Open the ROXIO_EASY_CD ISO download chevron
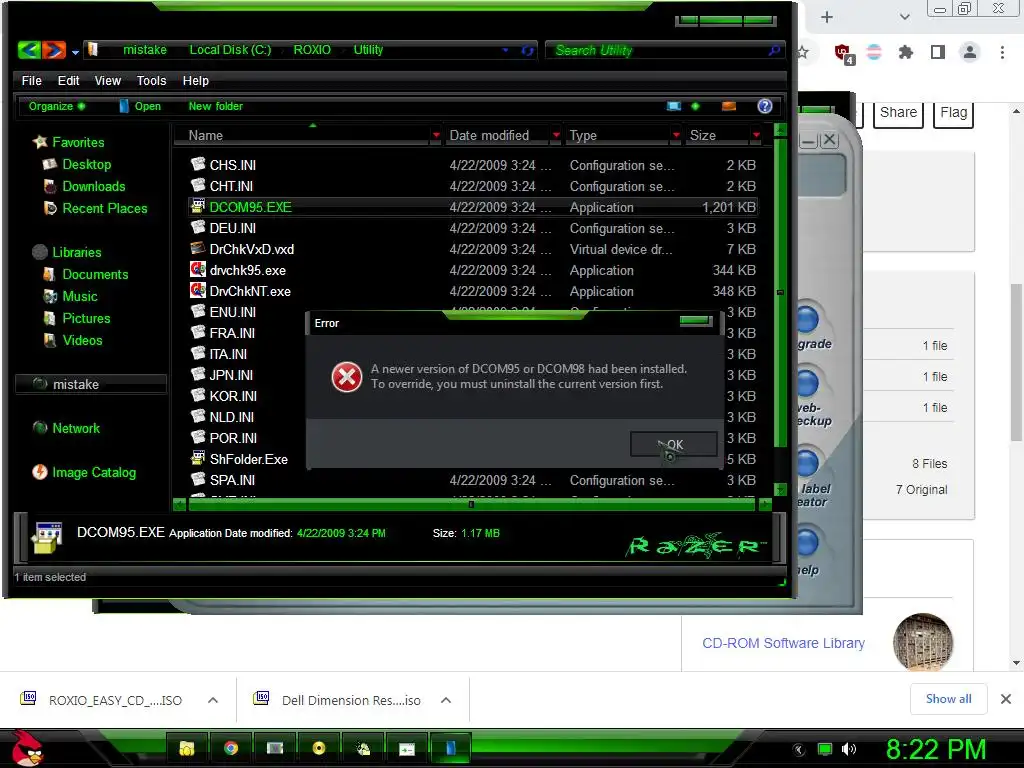 213,700
